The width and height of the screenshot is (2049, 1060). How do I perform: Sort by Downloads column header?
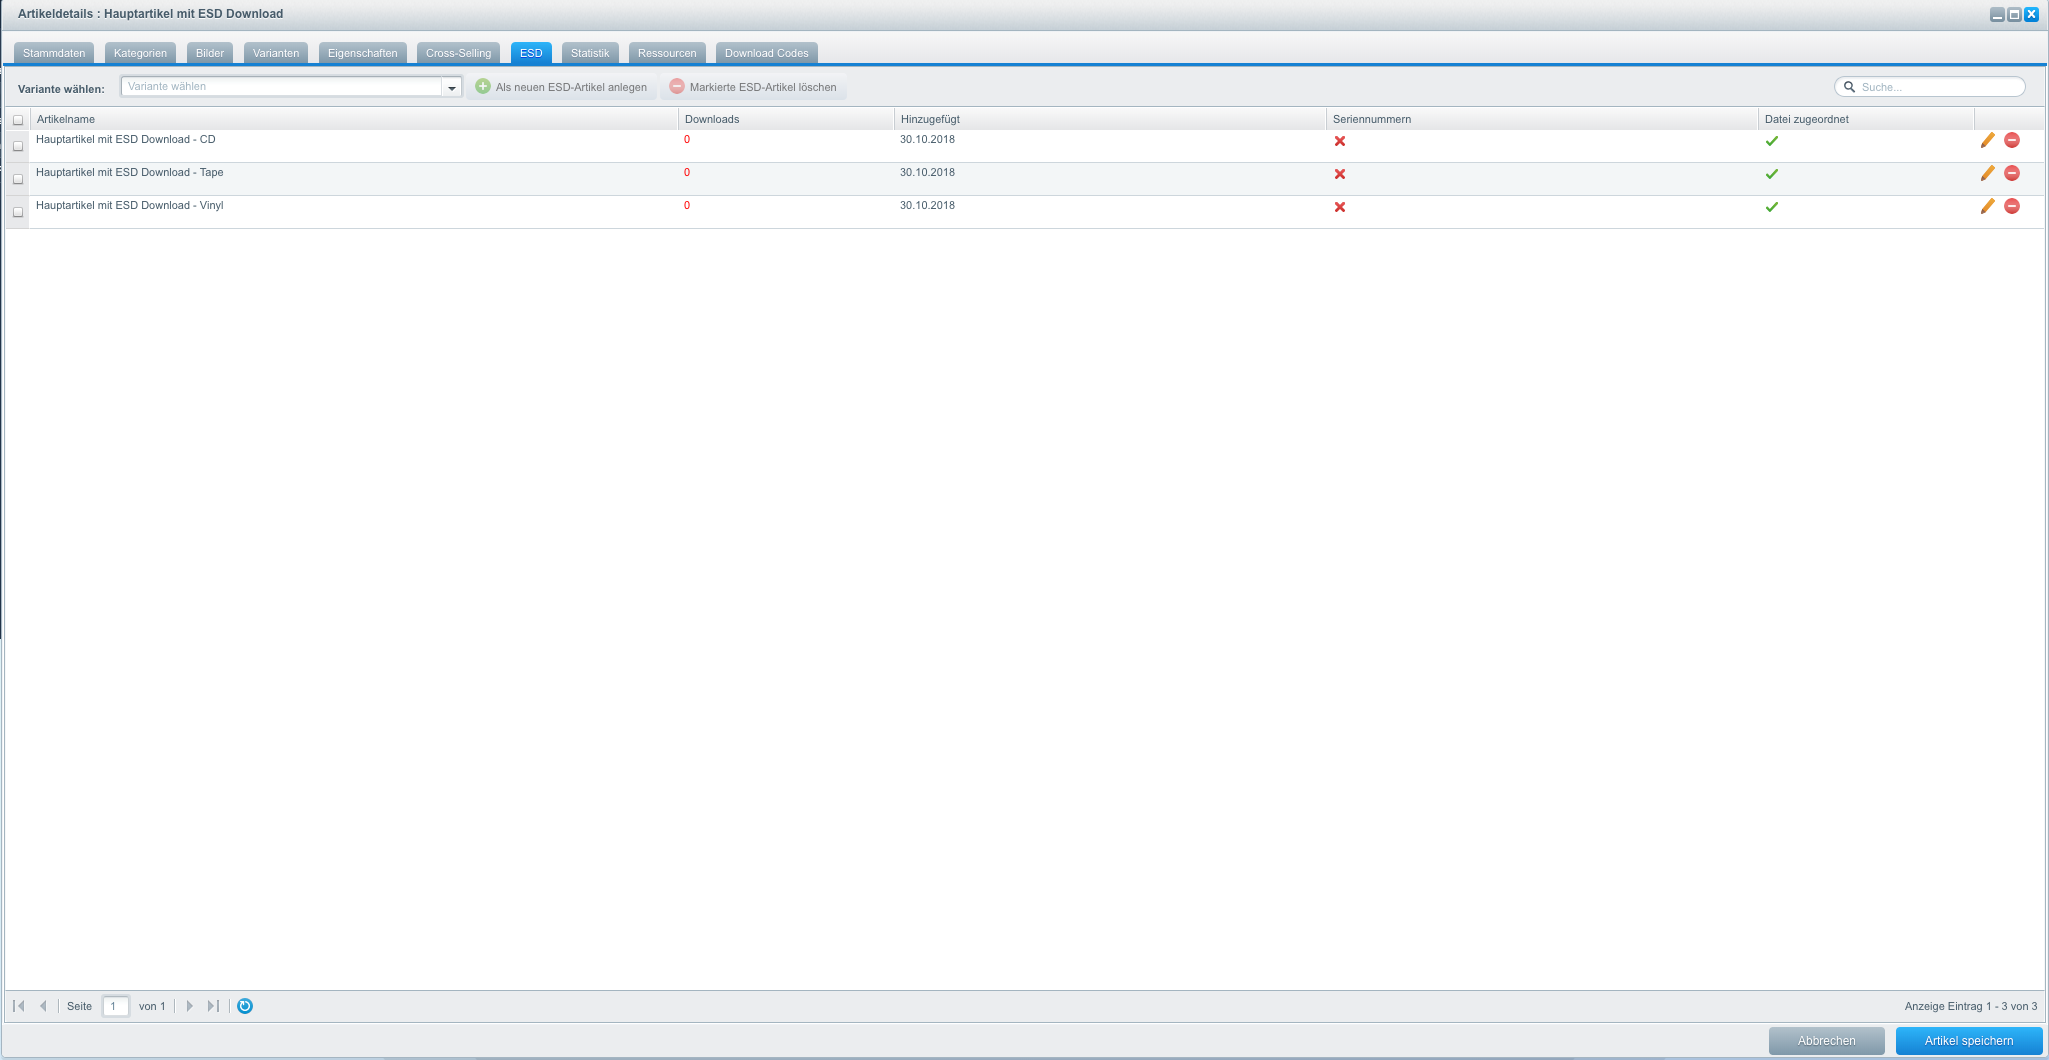point(786,119)
